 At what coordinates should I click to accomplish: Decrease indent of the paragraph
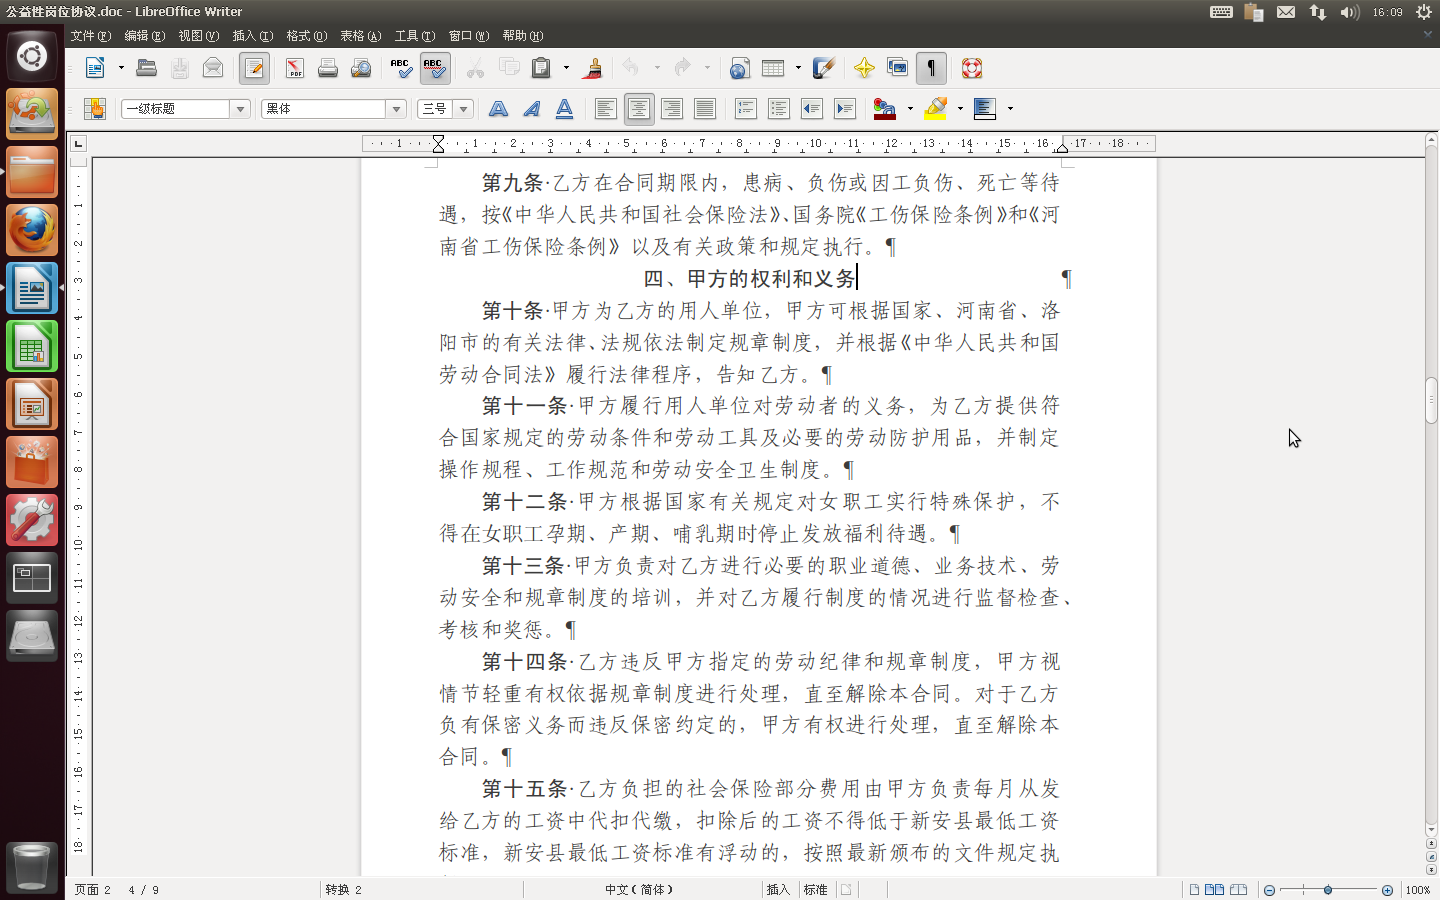coord(812,108)
